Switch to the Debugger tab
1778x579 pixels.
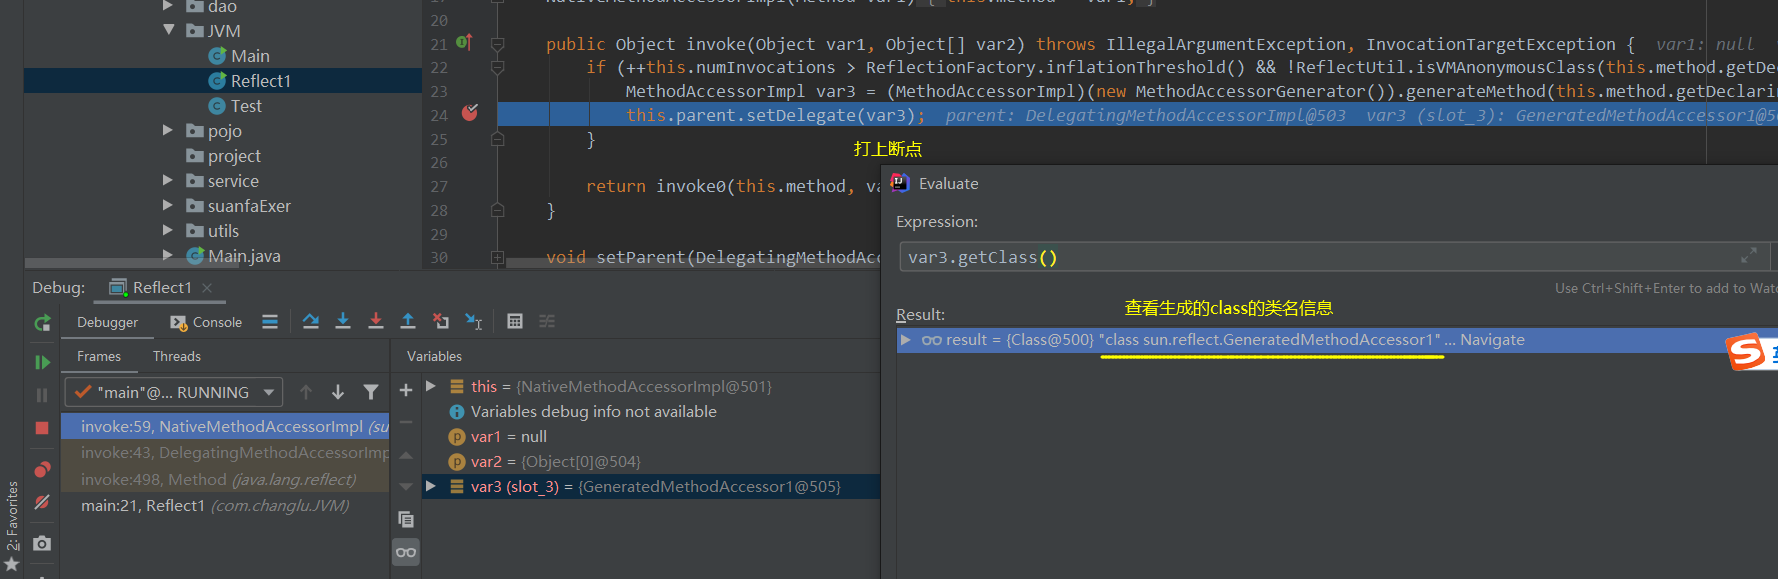coord(108,322)
